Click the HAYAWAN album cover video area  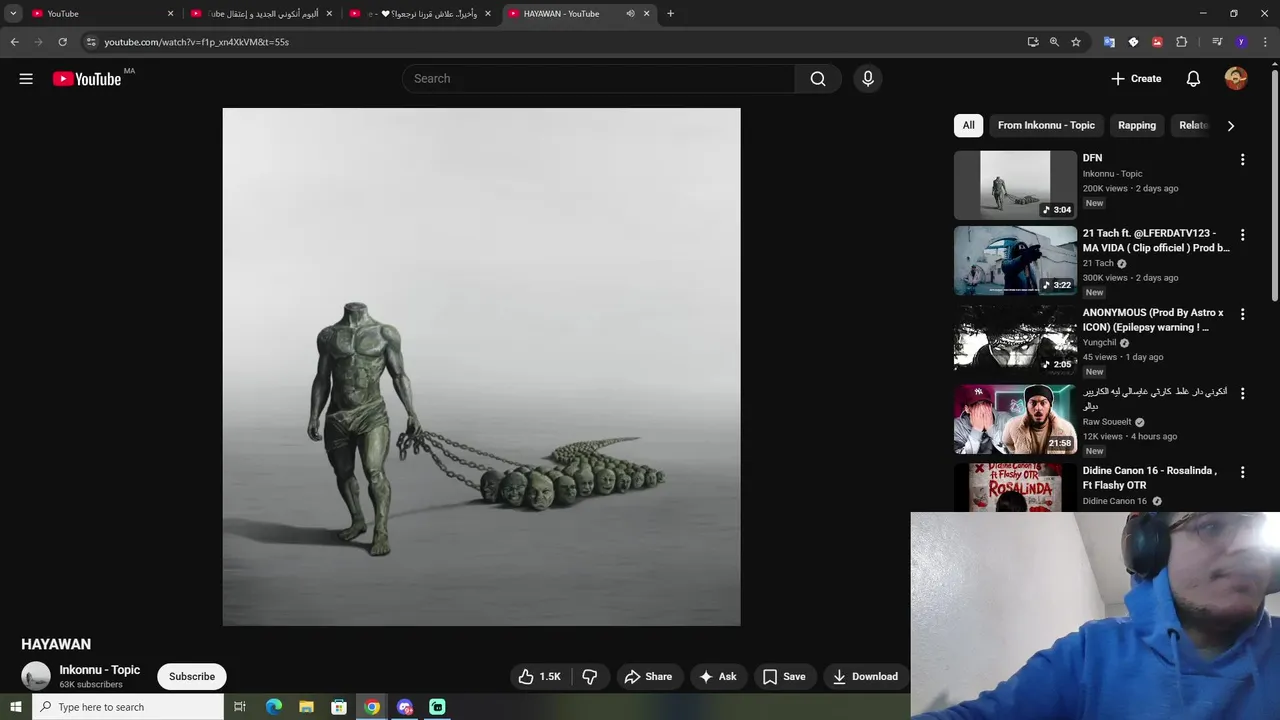point(481,367)
